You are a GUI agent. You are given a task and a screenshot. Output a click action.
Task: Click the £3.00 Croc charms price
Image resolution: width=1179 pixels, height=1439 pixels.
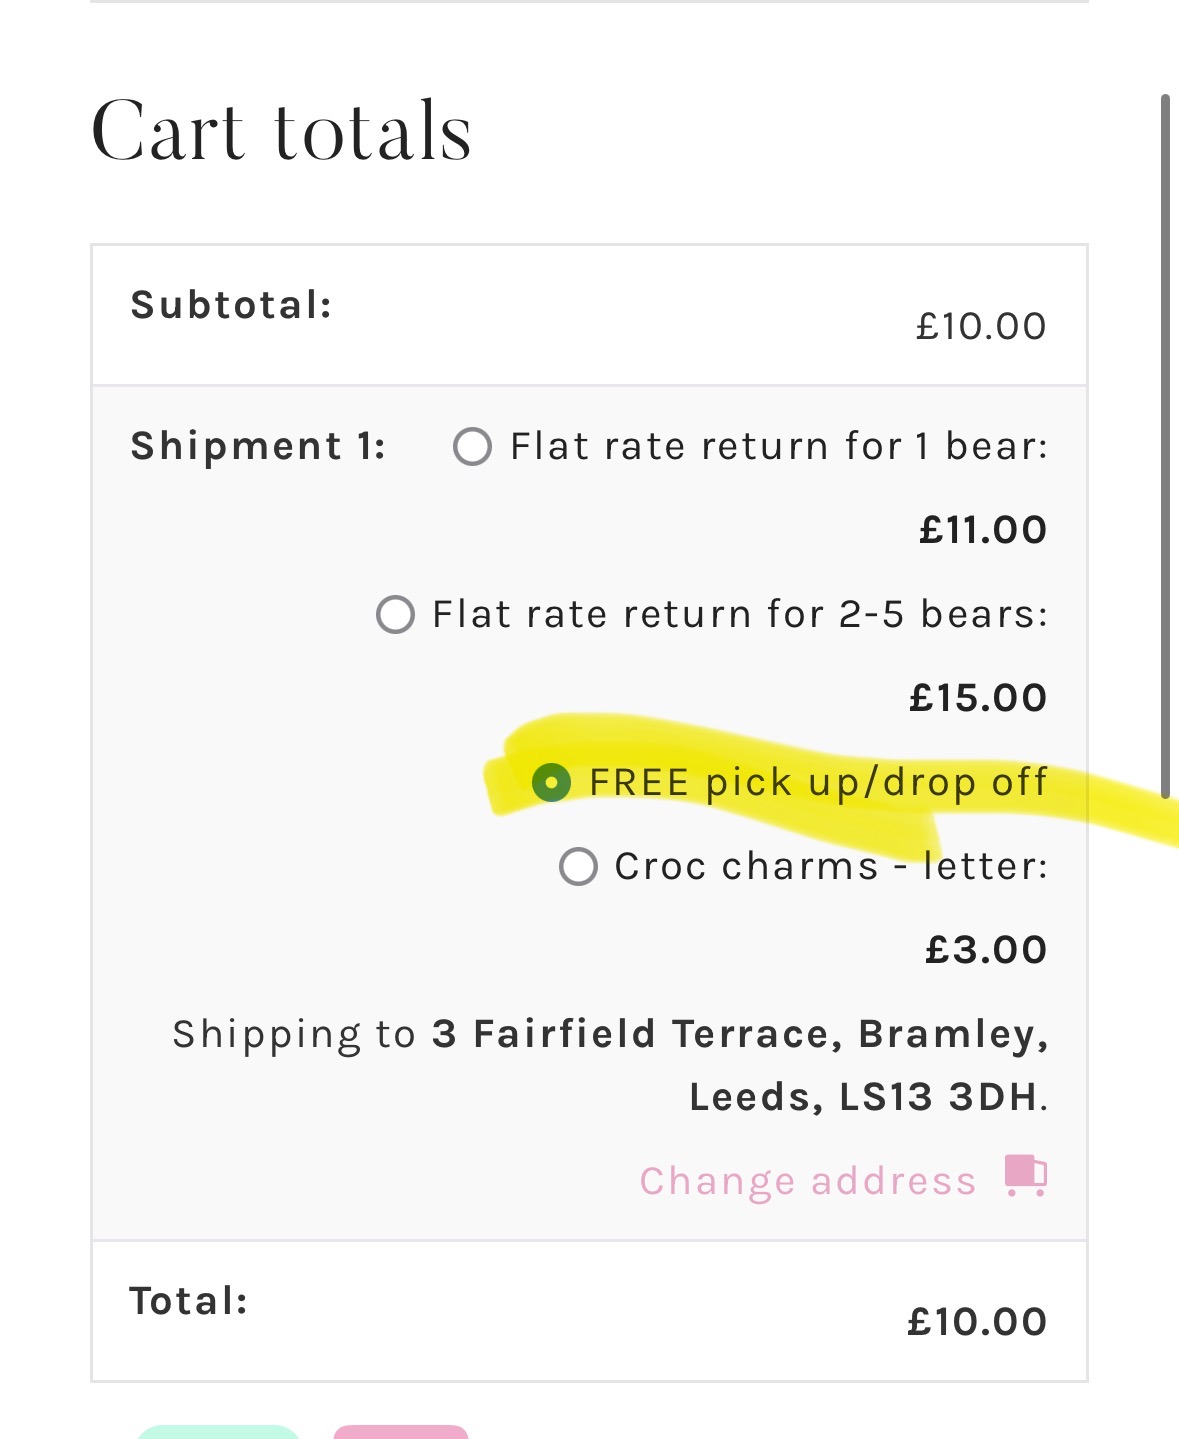986,950
